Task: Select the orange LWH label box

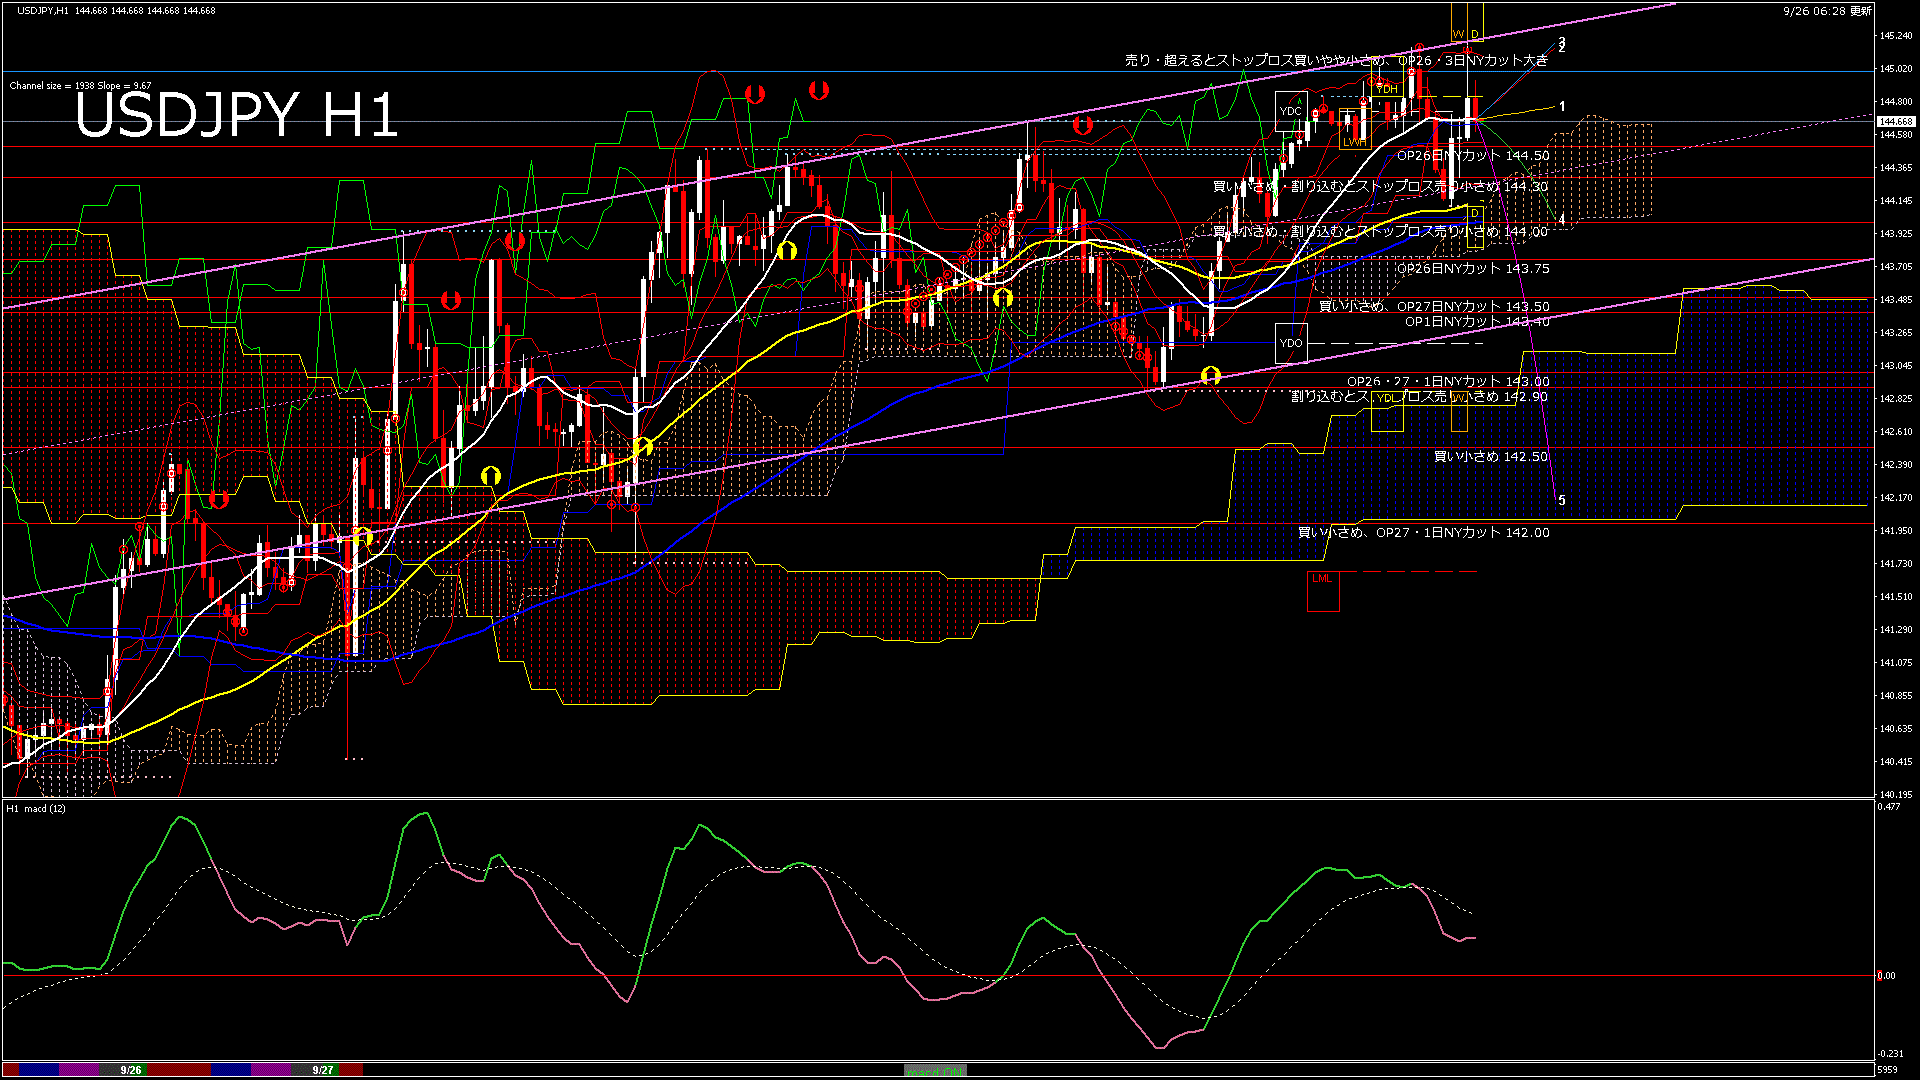Action: (x=1354, y=142)
